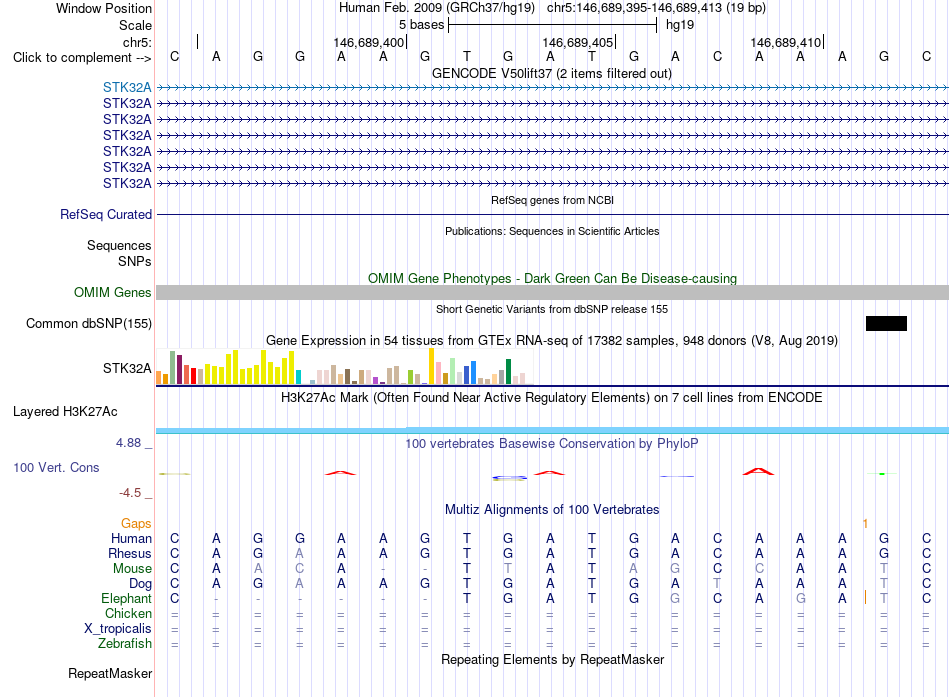
Task: Click the X_tropicalis alignment row label
Action: (118, 629)
